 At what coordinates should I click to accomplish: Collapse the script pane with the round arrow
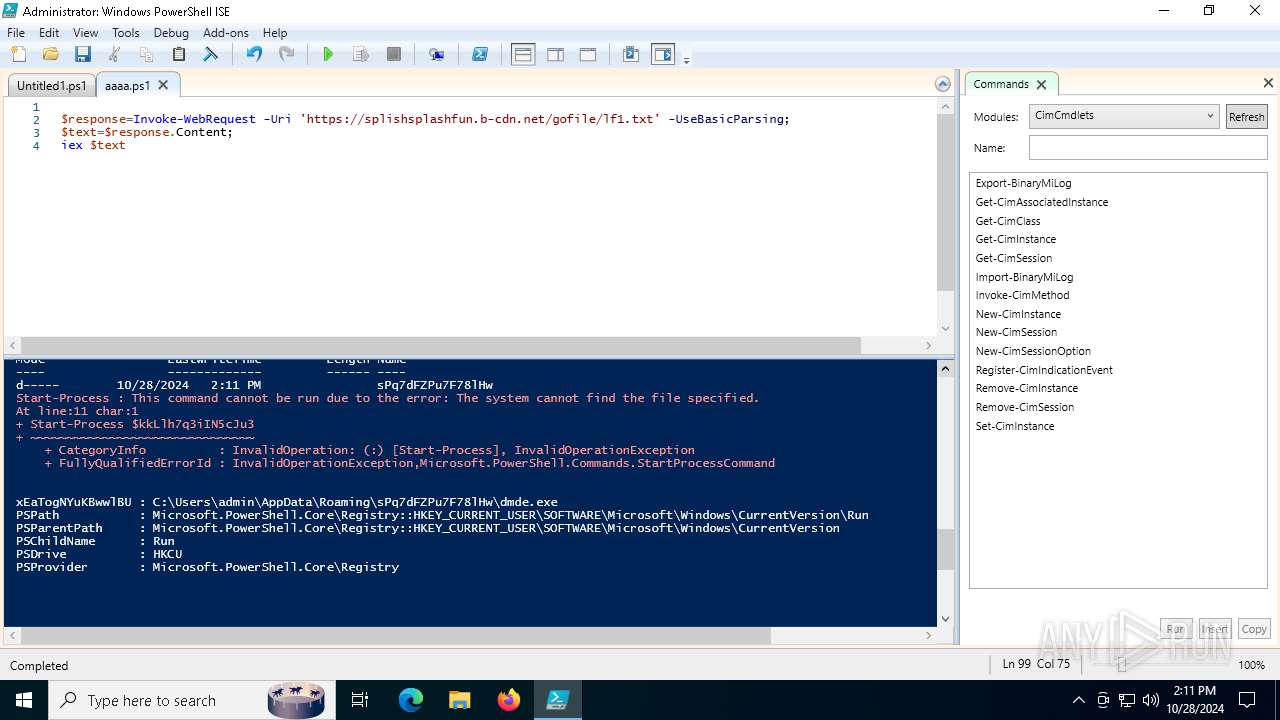pyautogui.click(x=942, y=85)
